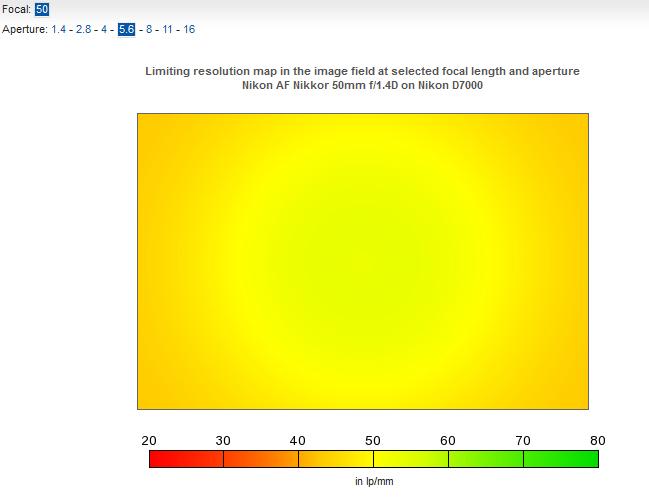Click the legend value 50
Image resolution: width=649 pixels, height=503 pixels.
pyautogui.click(x=373, y=440)
